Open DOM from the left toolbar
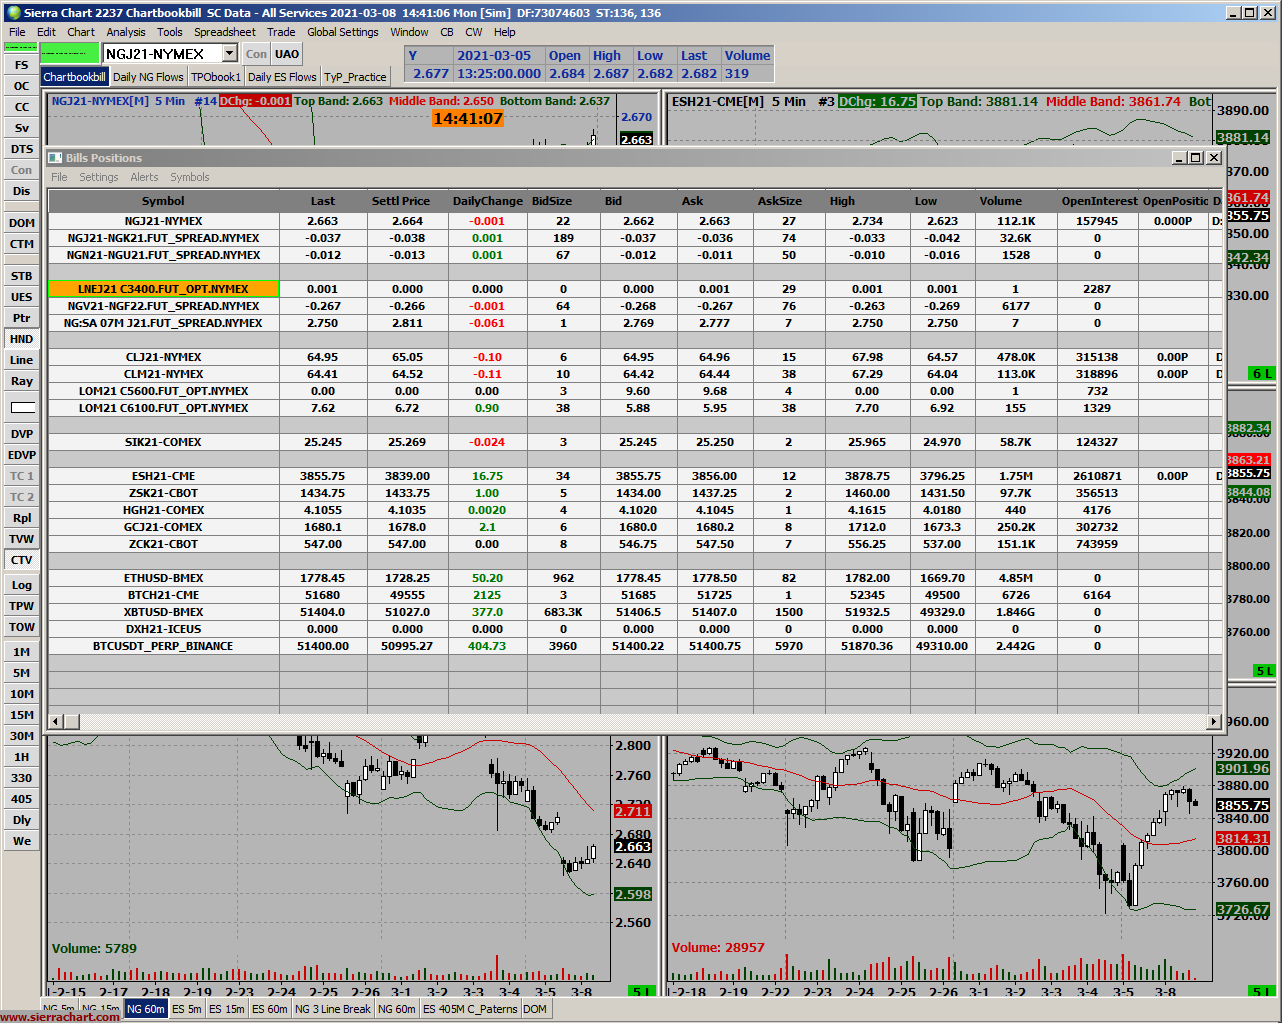The image size is (1282, 1023). [22, 223]
